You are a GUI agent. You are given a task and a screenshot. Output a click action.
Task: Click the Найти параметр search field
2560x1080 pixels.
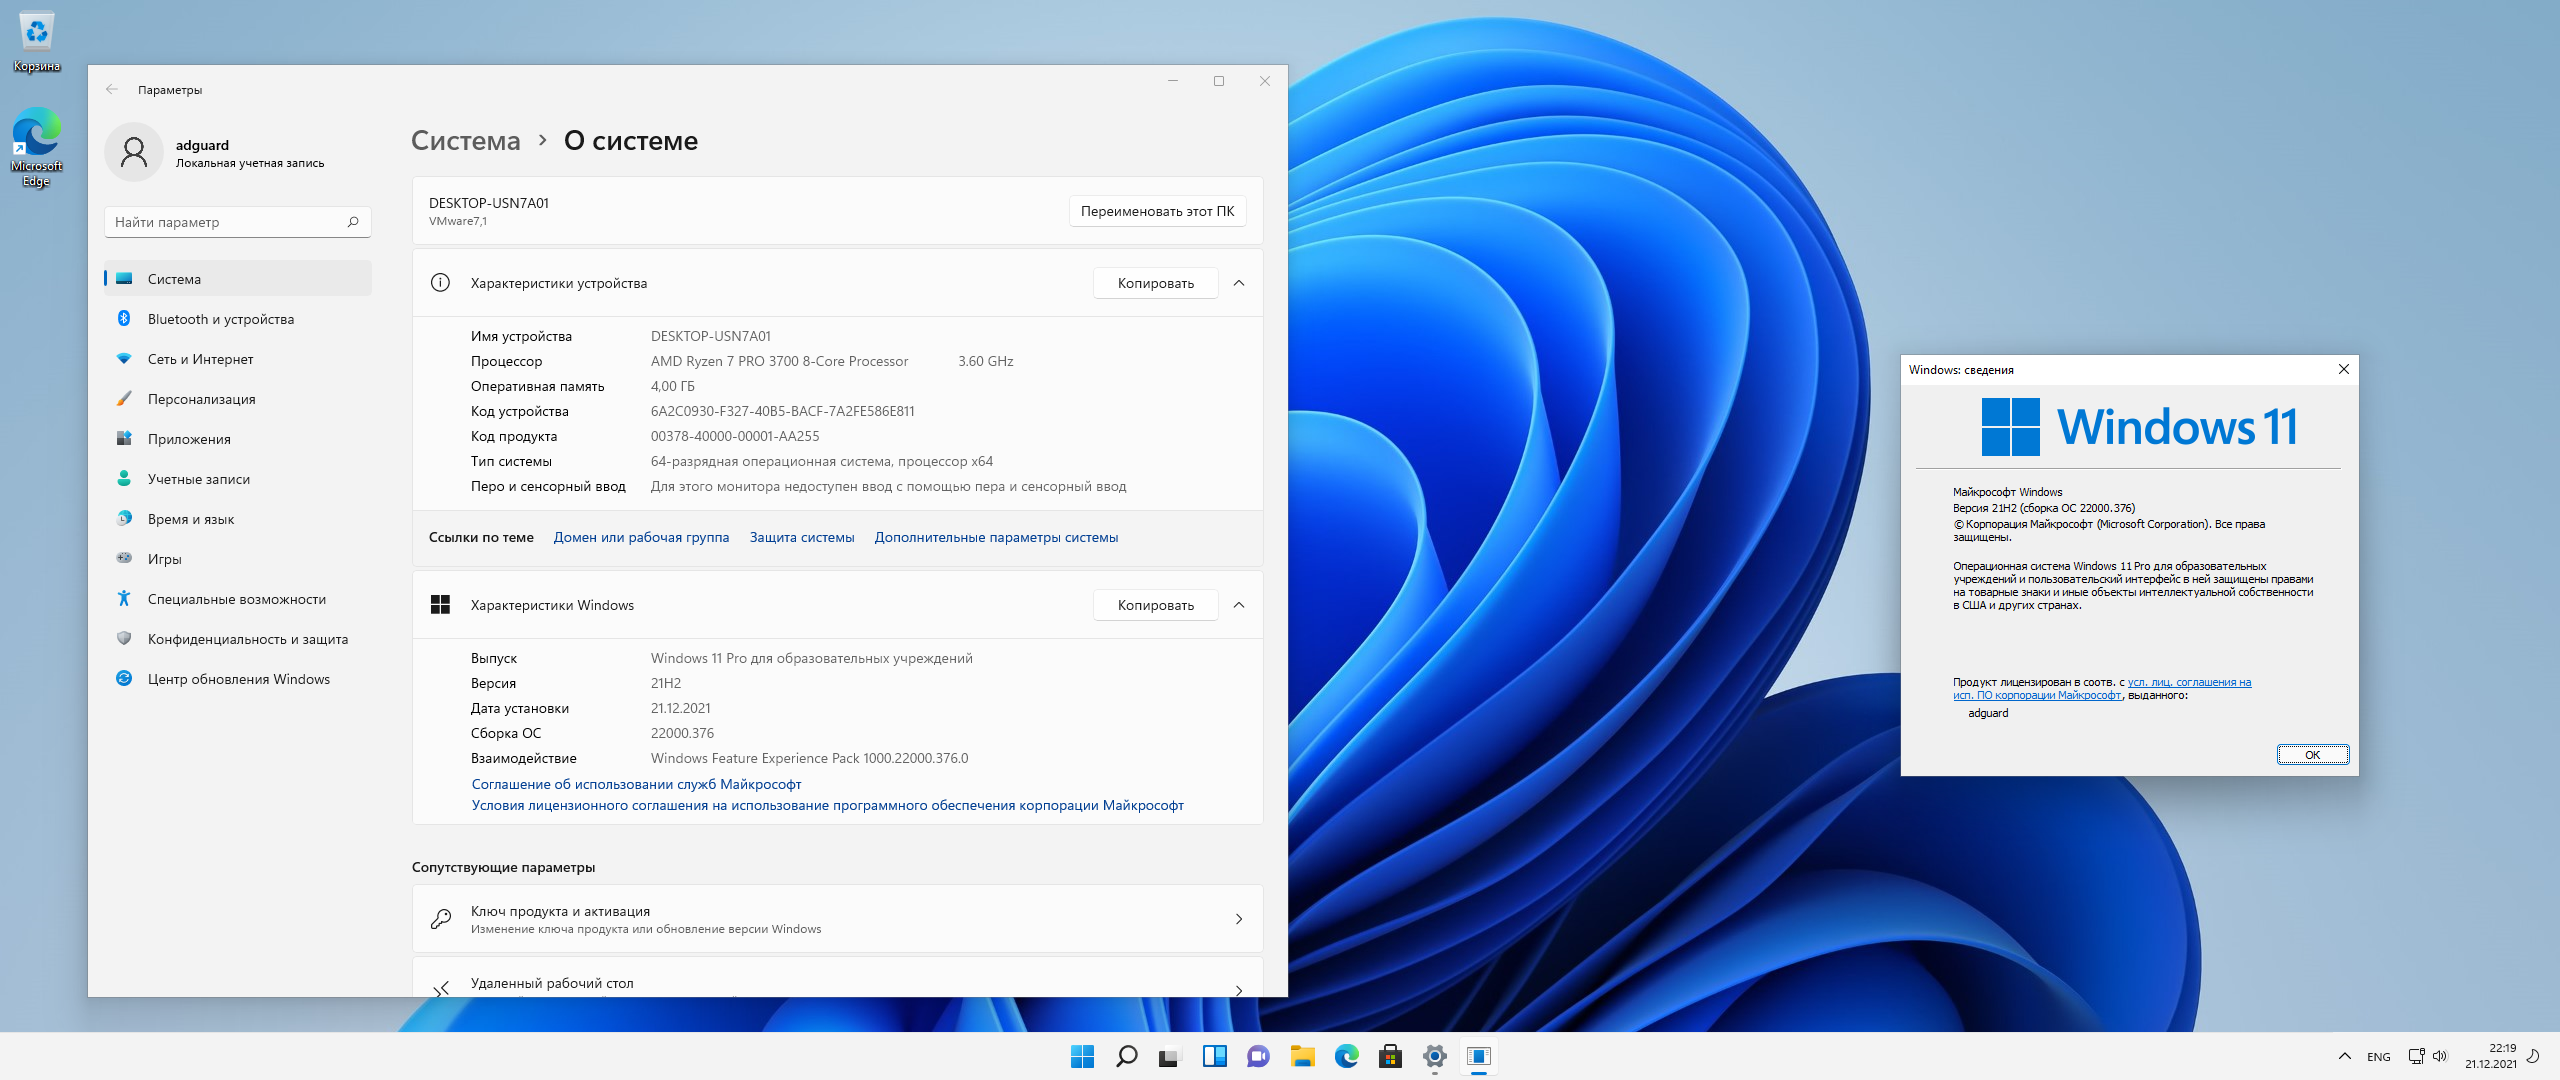point(225,222)
